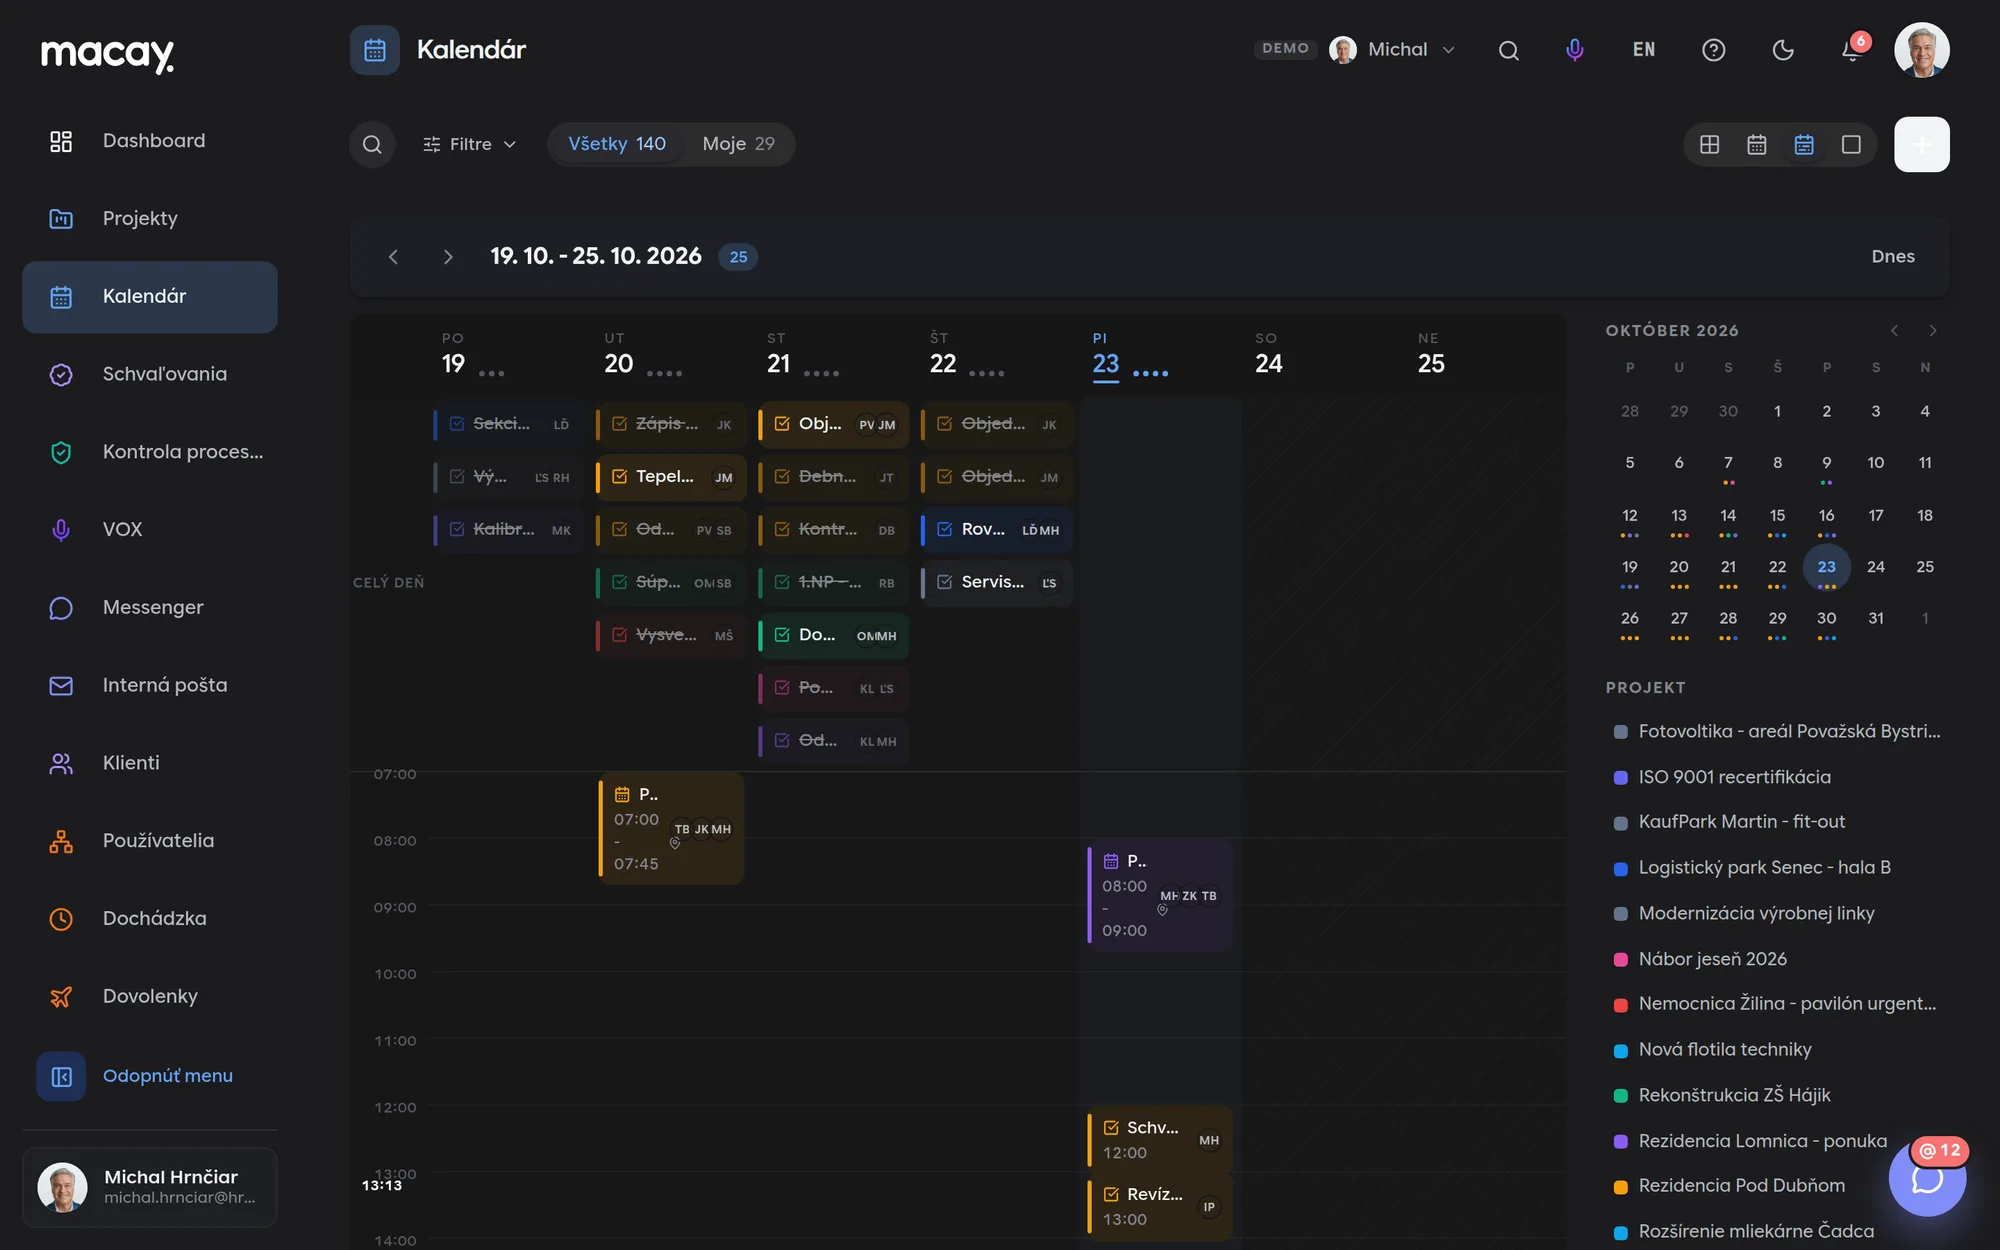2000x1250 pixels.
Task: Select October 15 in the mini calendar
Action: click(1777, 516)
